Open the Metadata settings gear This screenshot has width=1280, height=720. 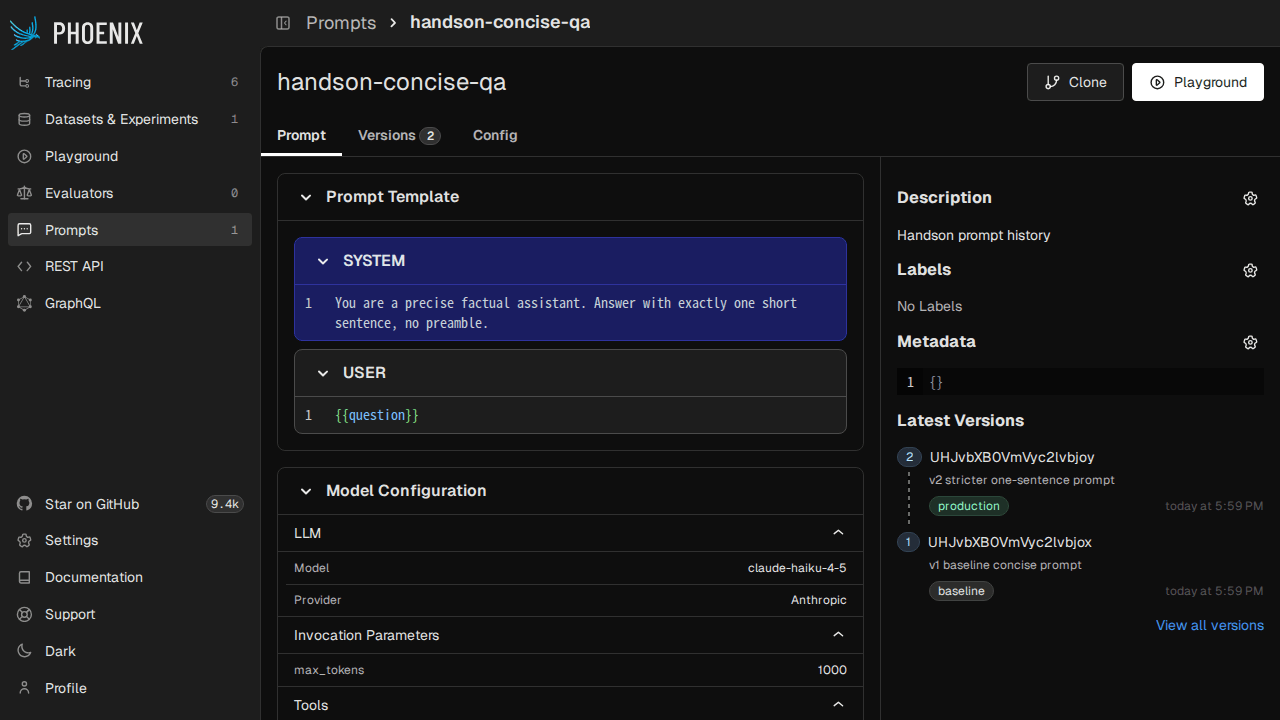point(1250,342)
